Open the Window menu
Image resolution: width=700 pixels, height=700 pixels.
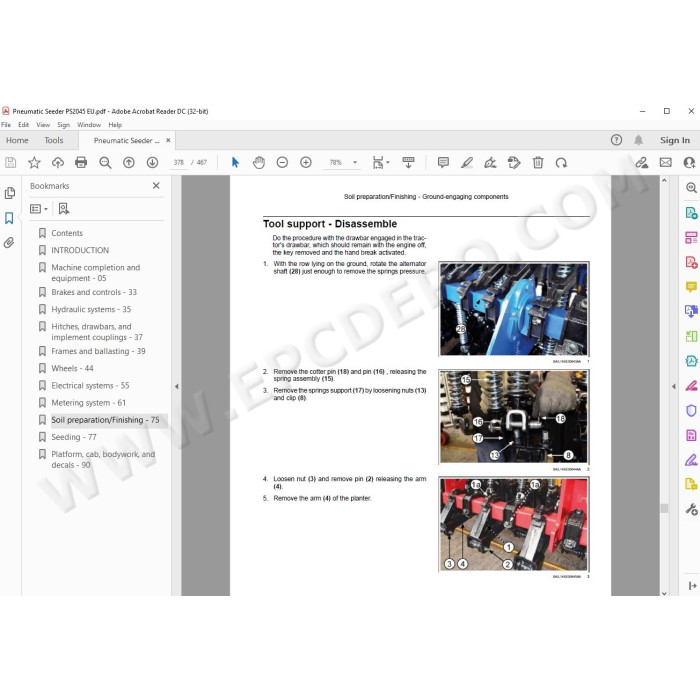click(89, 125)
